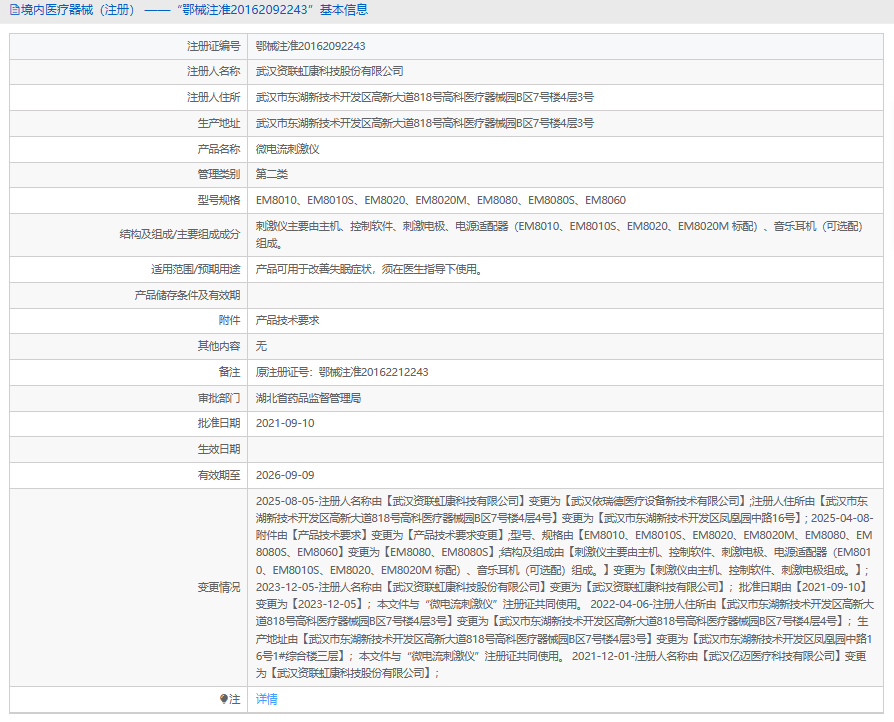894x722 pixels.
Task: Select the change history text starting 2025-08-05
Action: (564, 587)
